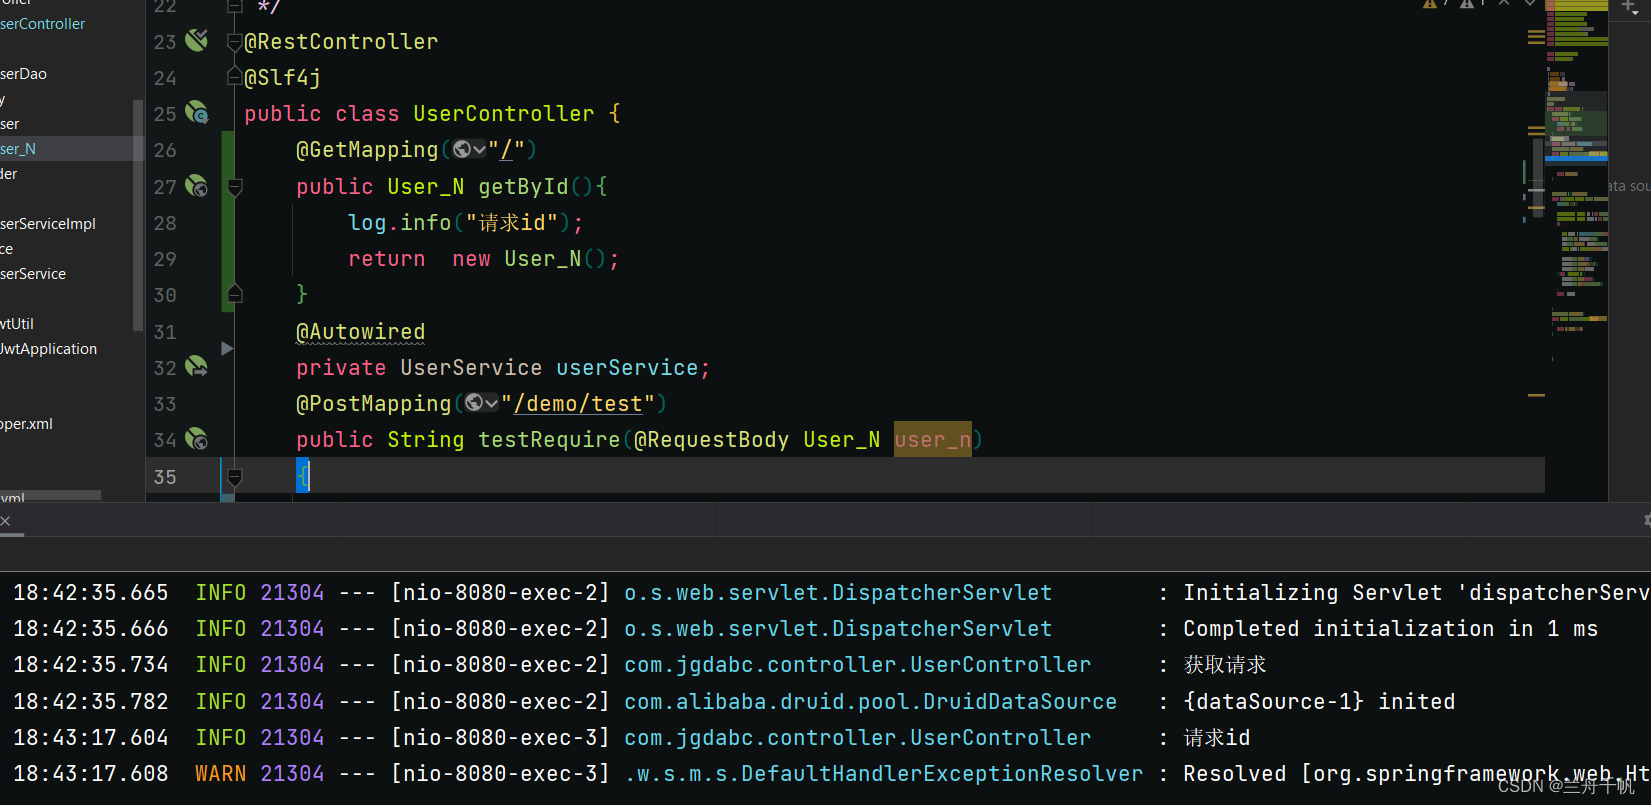This screenshot has height=805, width=1651.
Task: Click 'Completed initialization in 1 ms' message
Action: (1390, 629)
